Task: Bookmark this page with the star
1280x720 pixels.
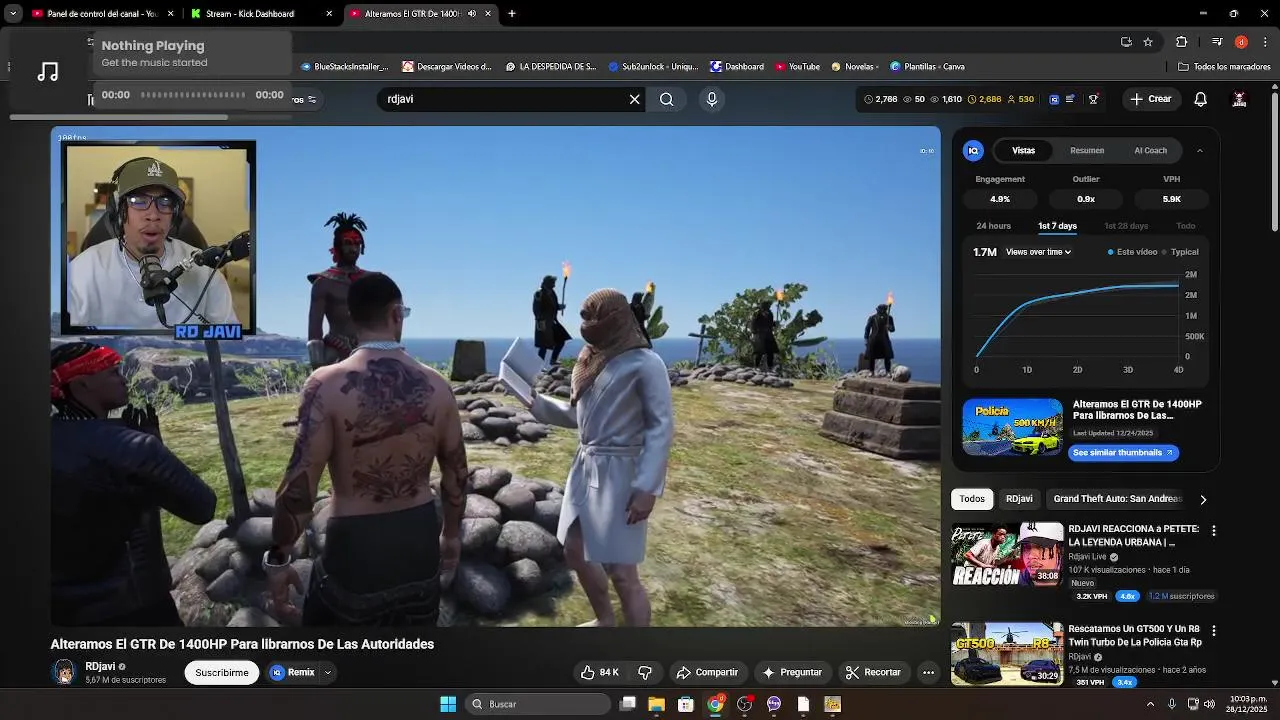Action: (1148, 42)
